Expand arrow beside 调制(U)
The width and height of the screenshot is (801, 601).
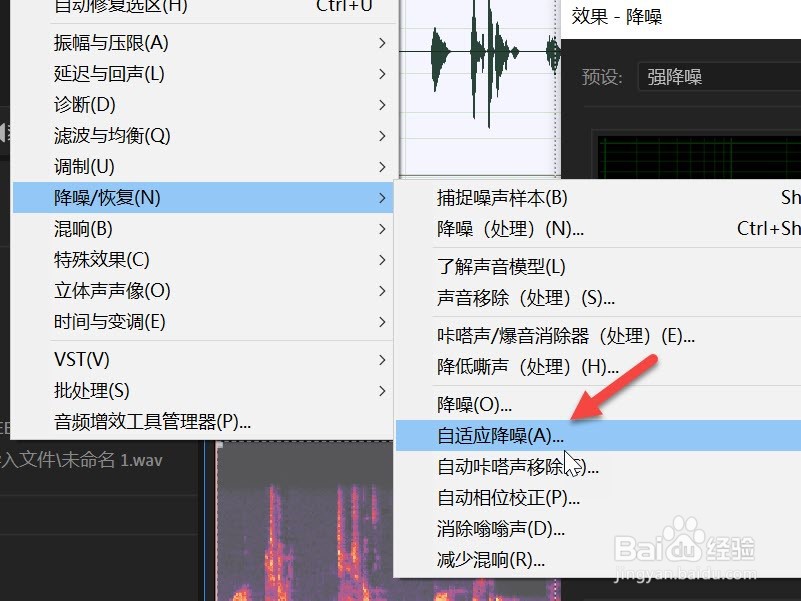tap(382, 167)
